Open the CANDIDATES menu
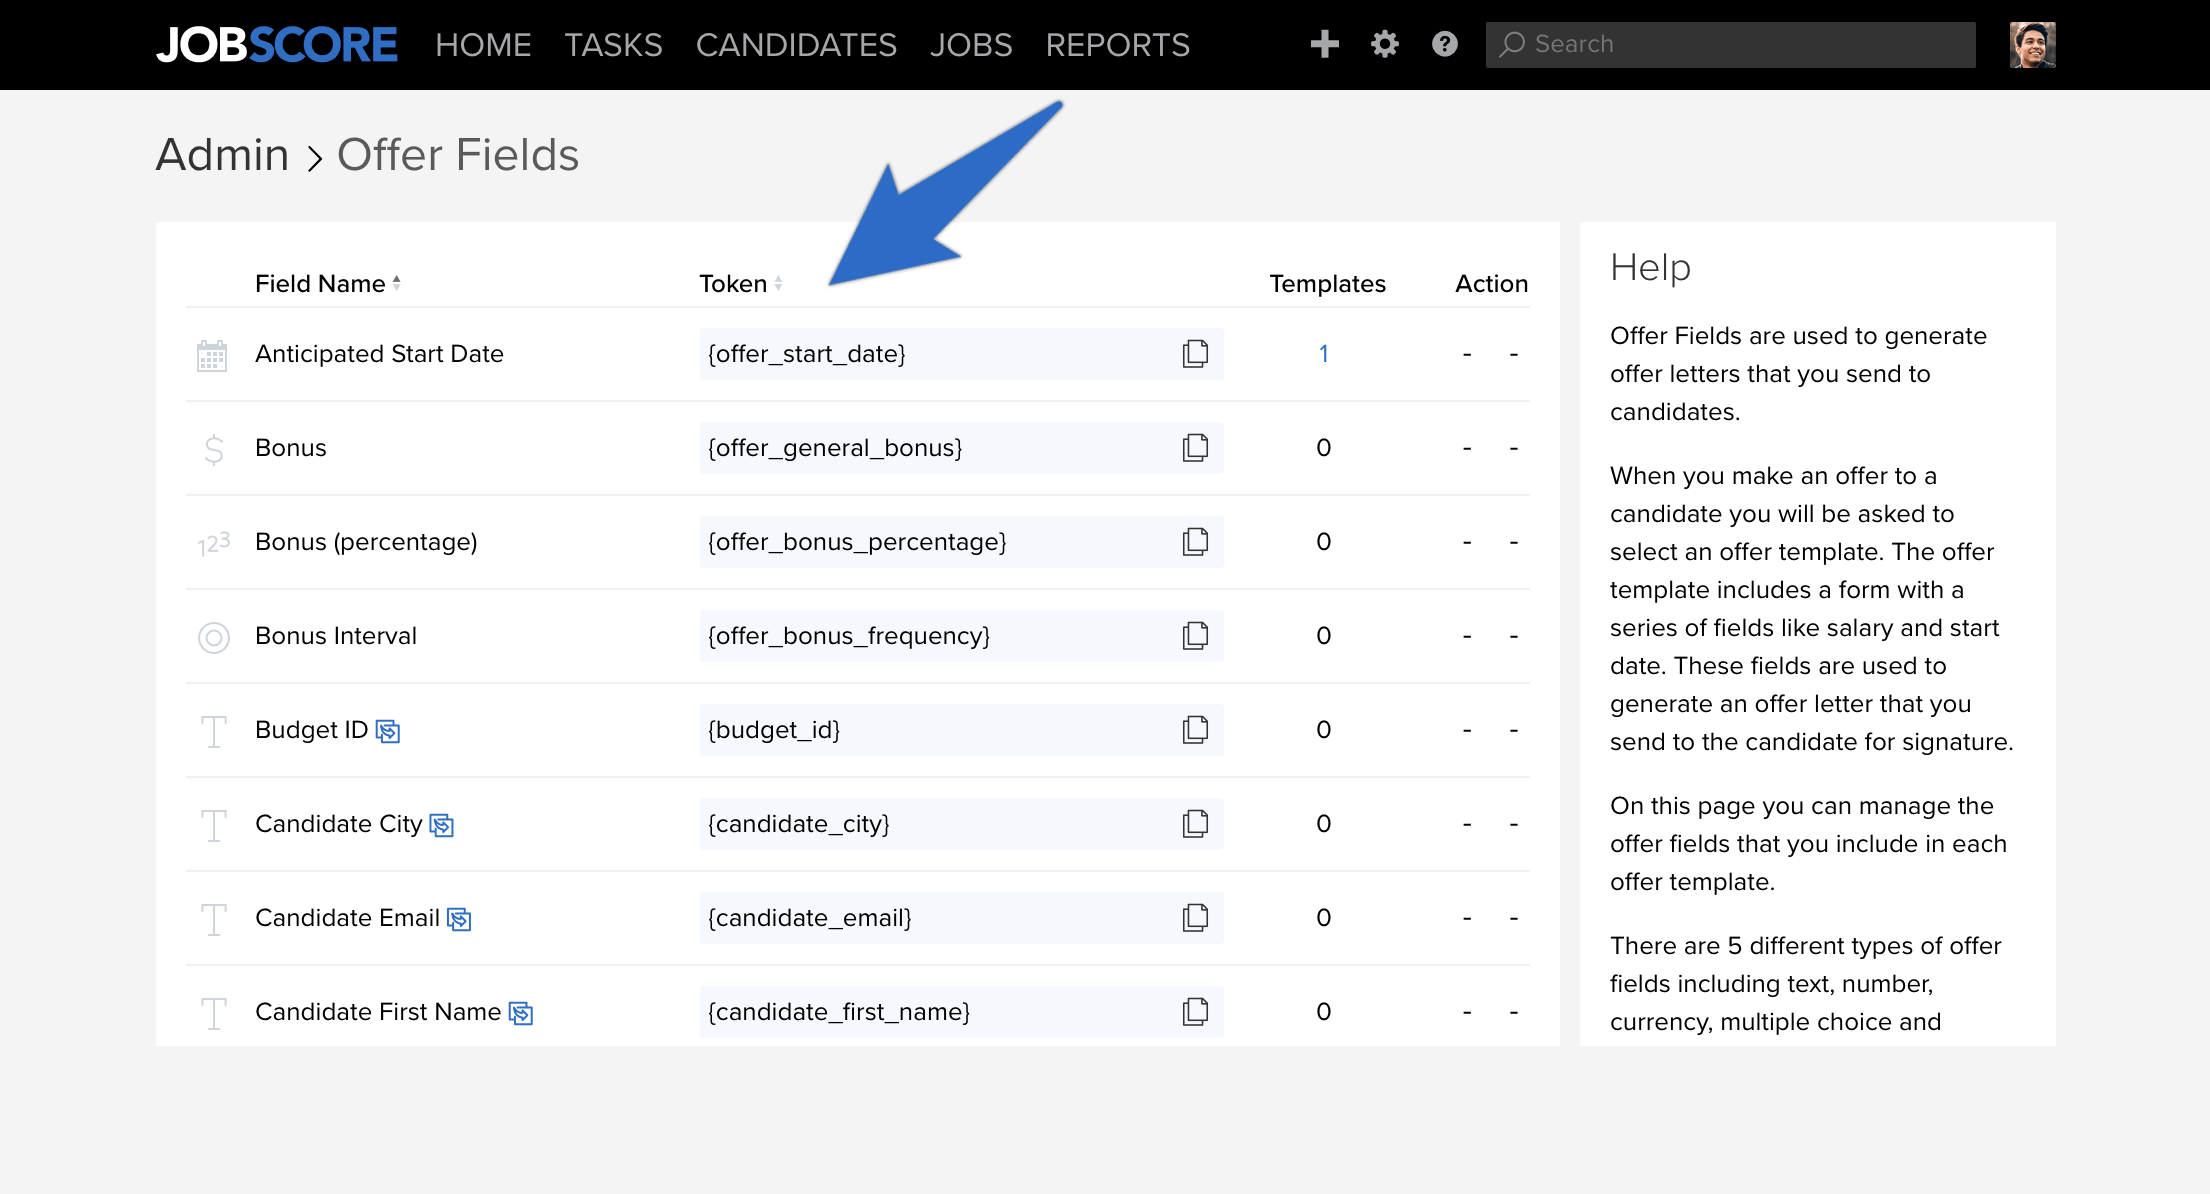 (x=796, y=45)
